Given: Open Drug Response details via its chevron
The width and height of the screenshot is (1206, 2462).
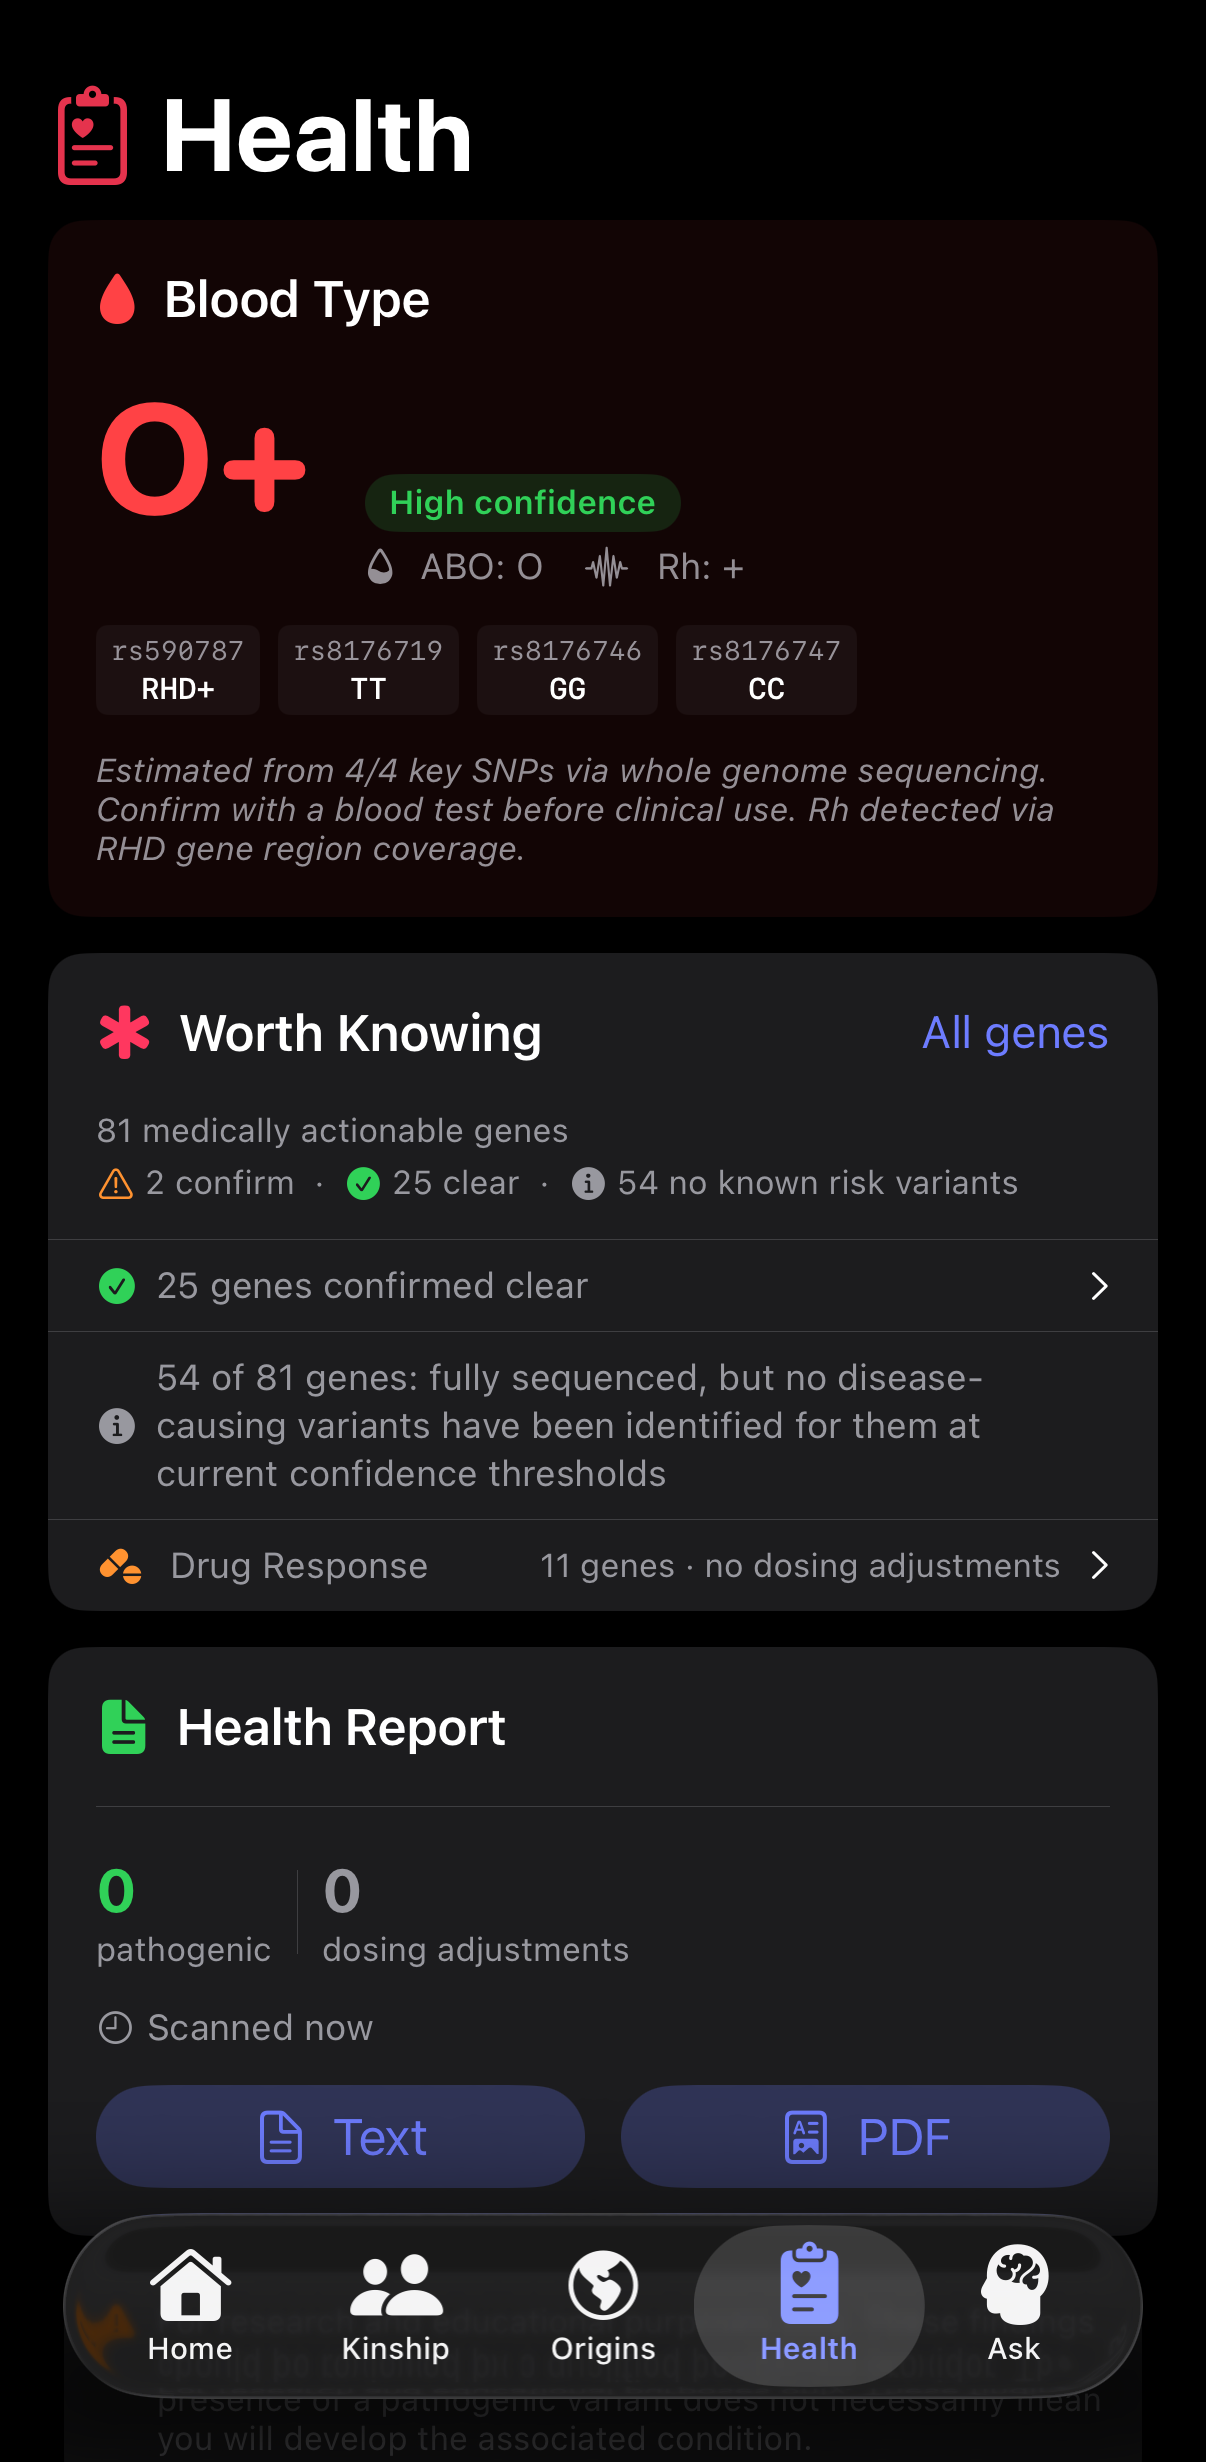Looking at the screenshot, I should click(x=1099, y=1565).
